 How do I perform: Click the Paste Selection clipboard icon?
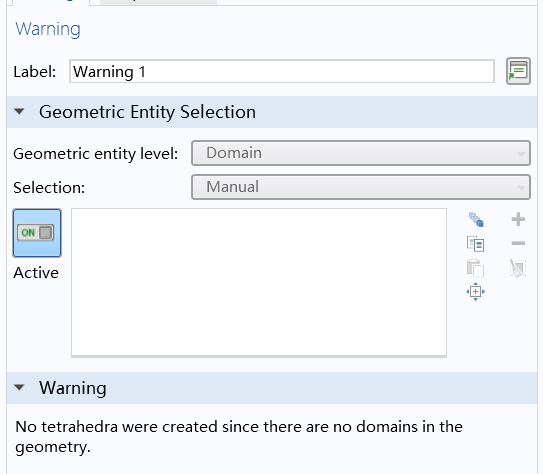point(475,268)
